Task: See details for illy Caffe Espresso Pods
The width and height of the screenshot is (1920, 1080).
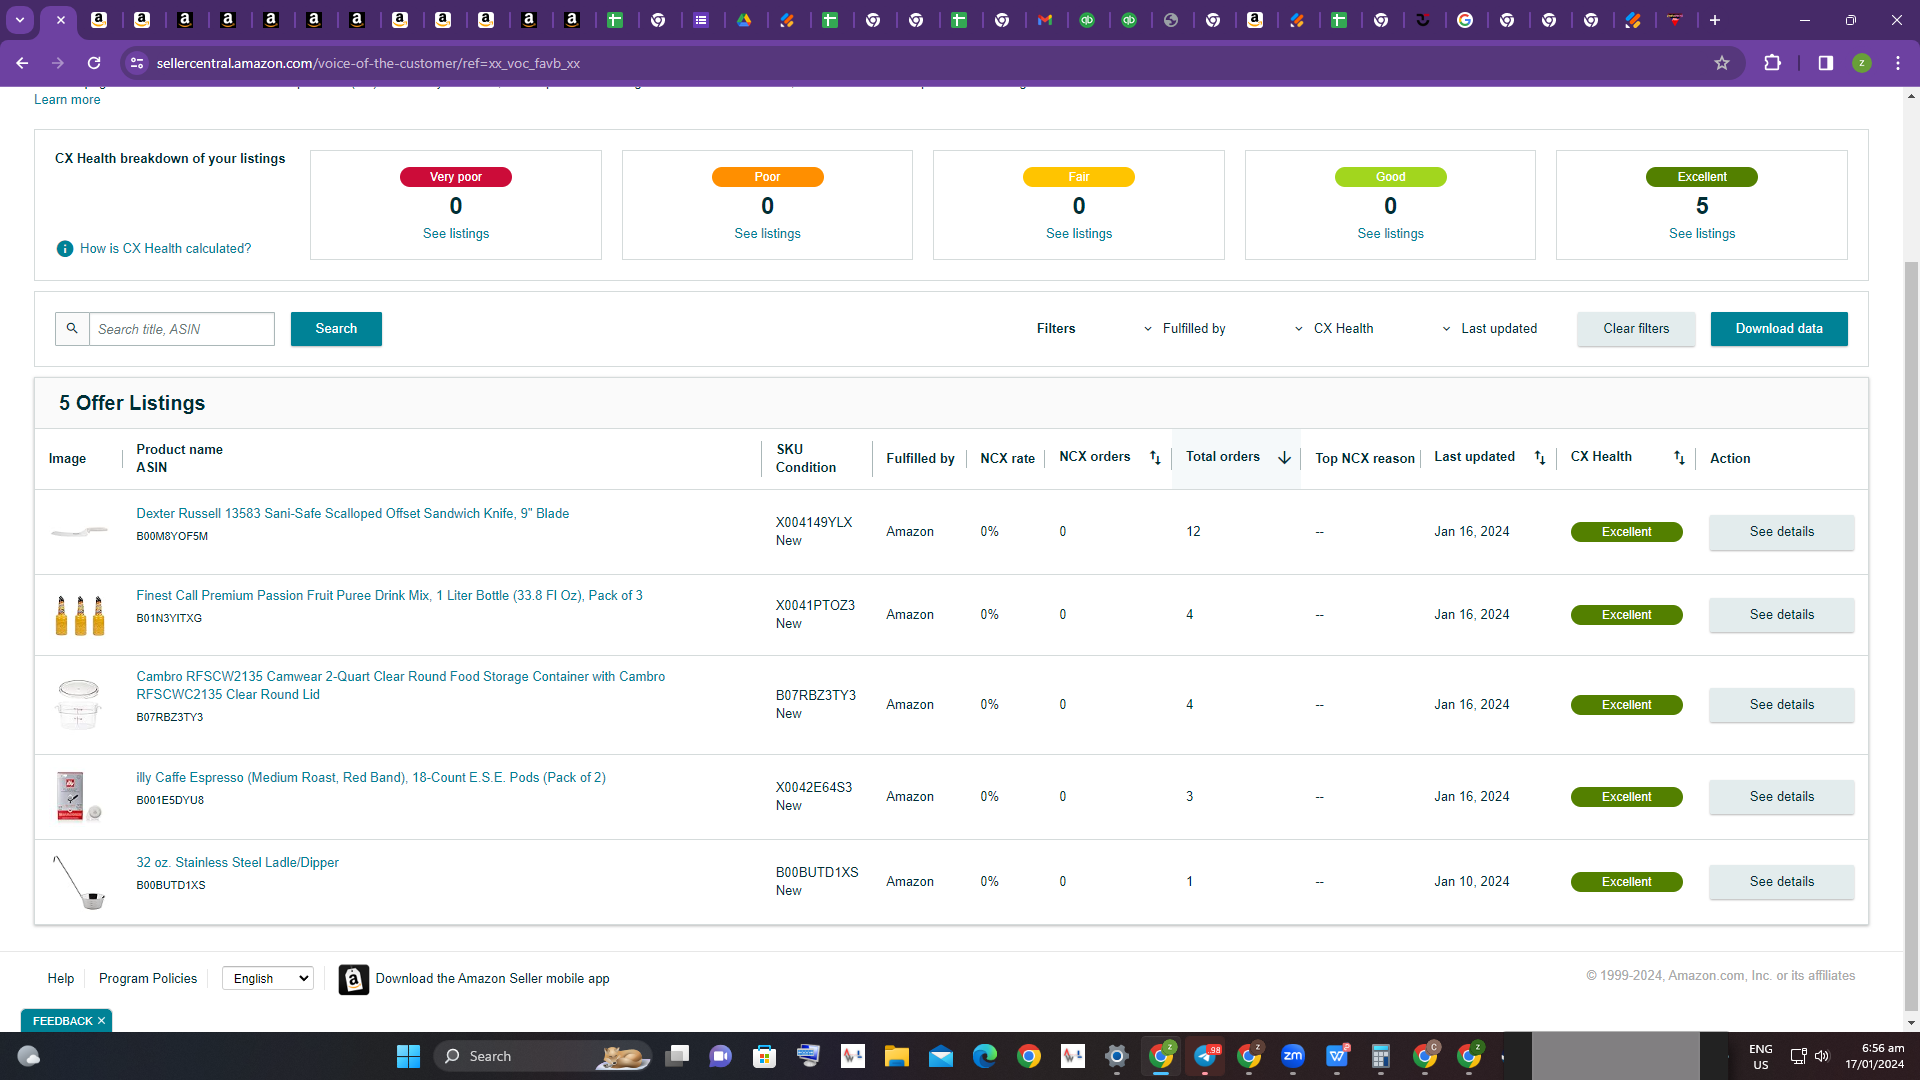Action: pyautogui.click(x=1781, y=797)
